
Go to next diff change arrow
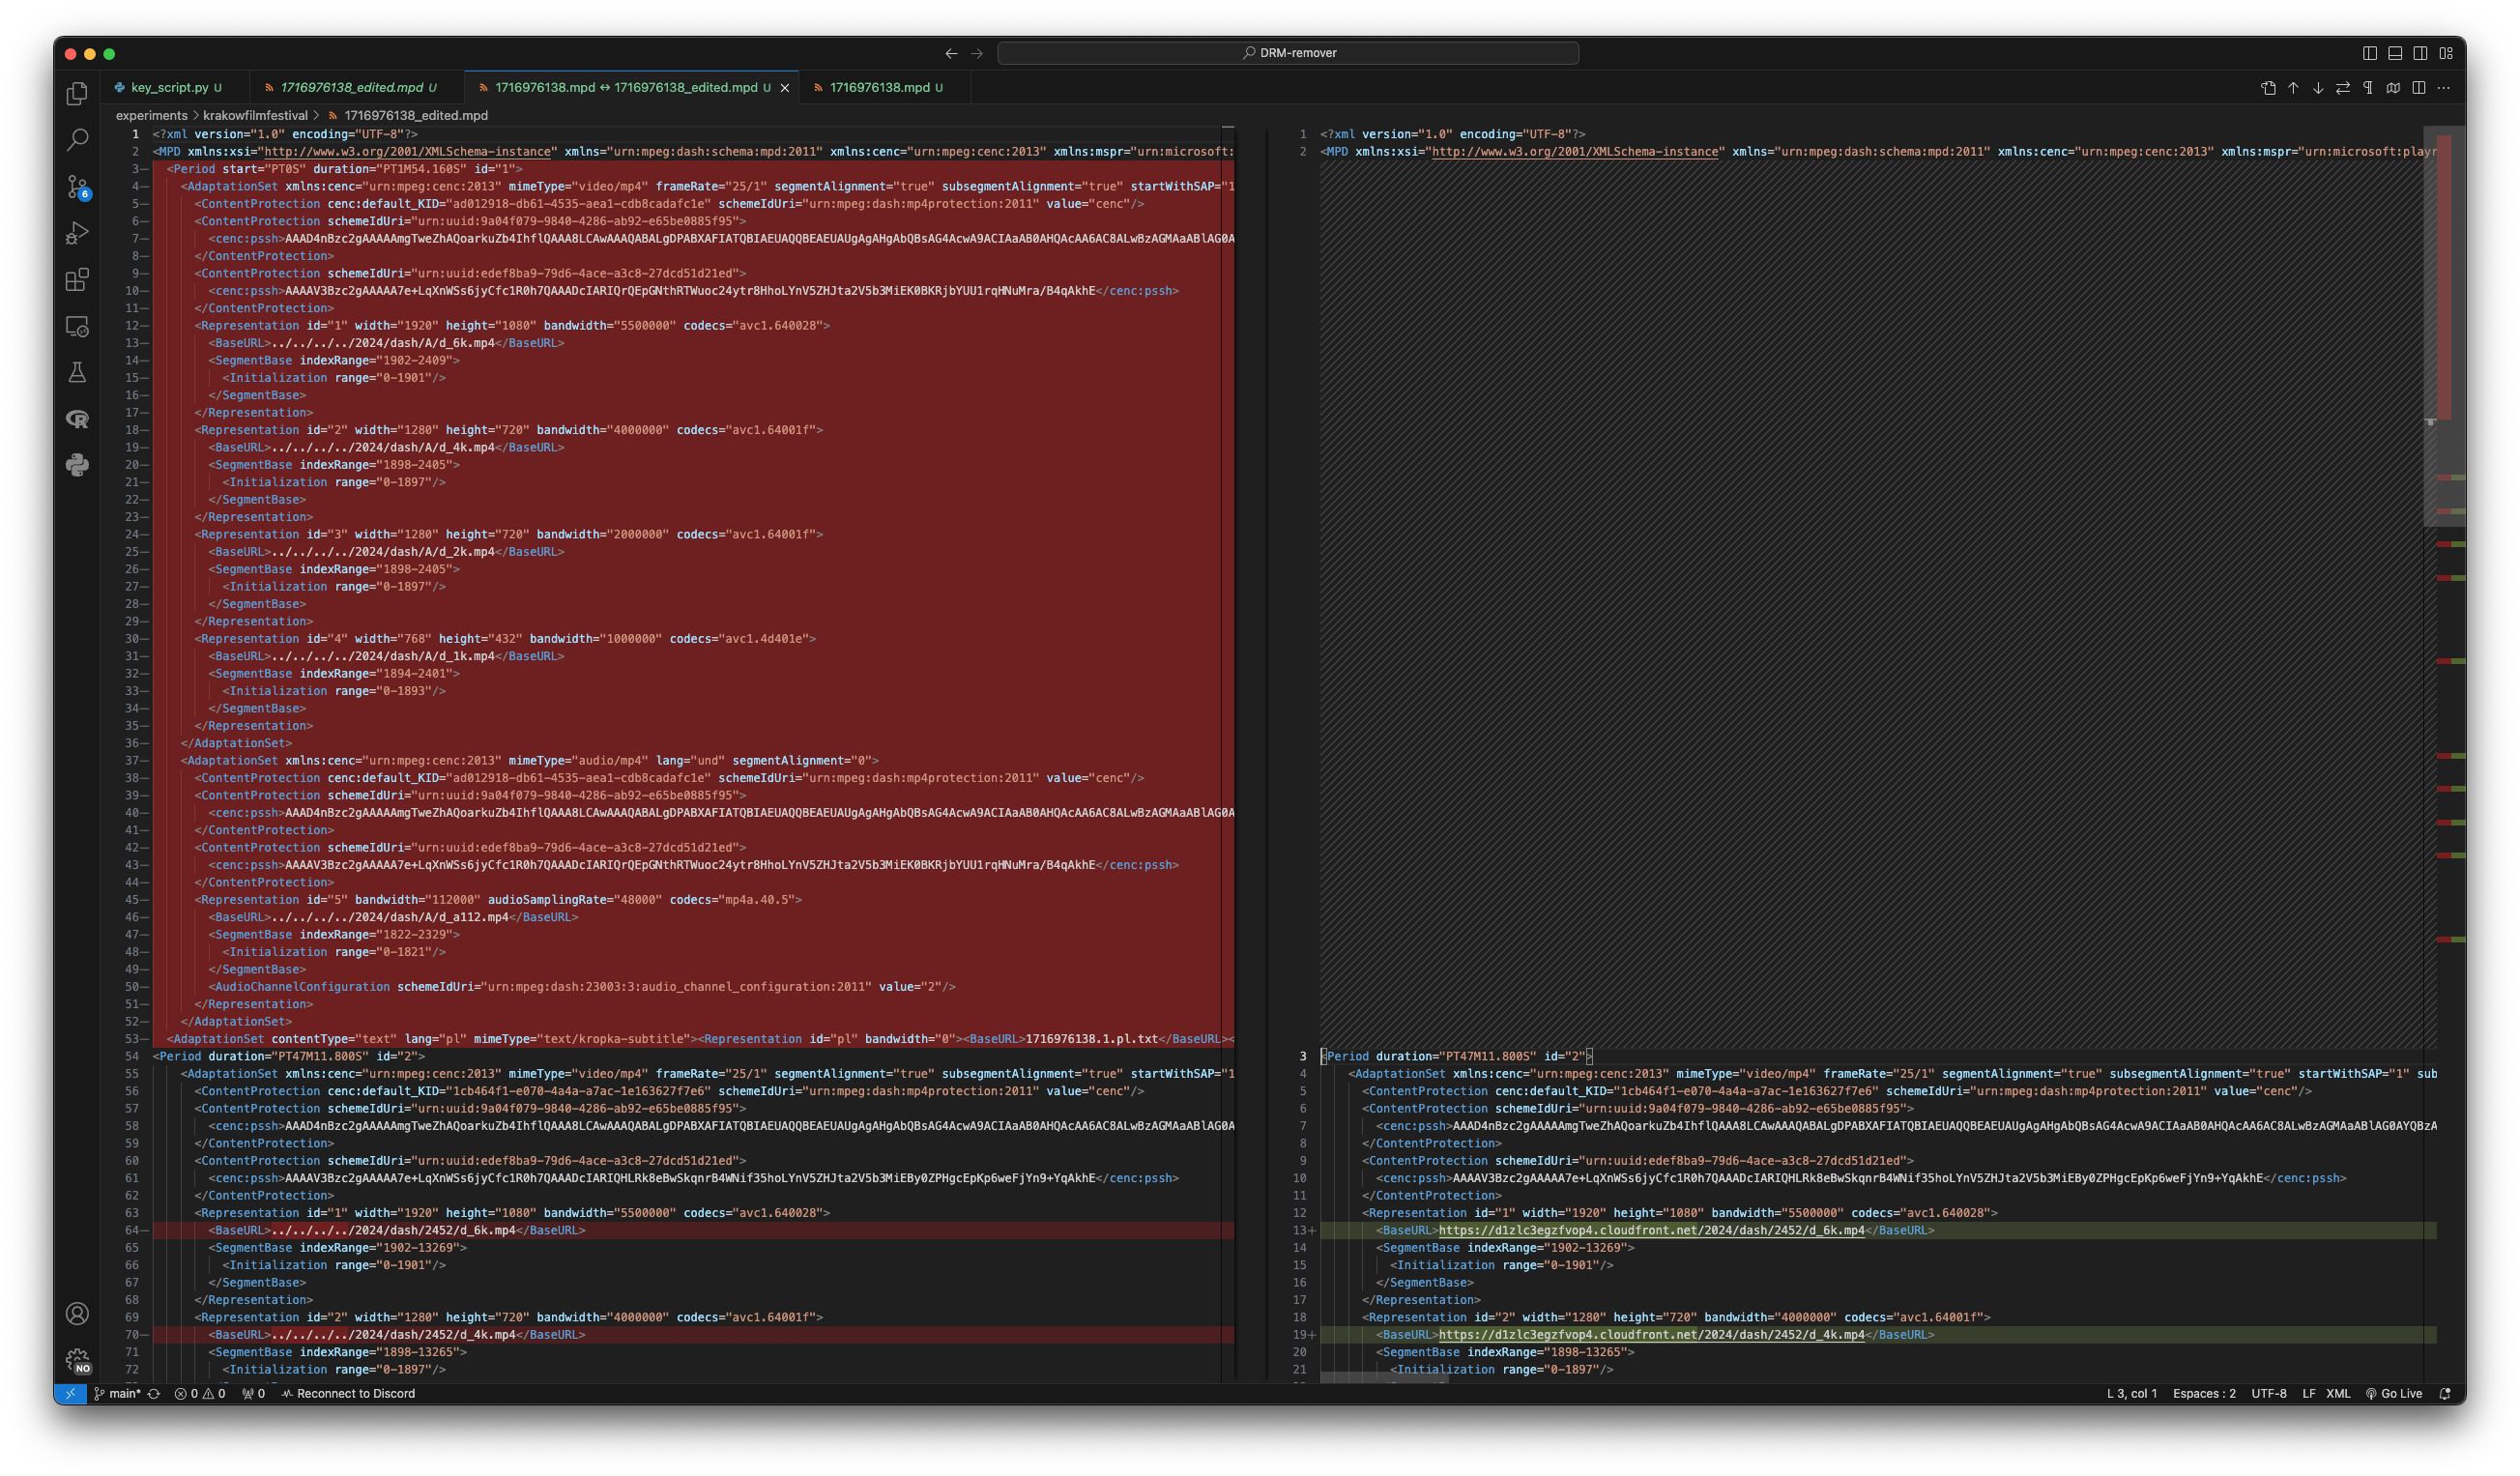(x=2318, y=88)
